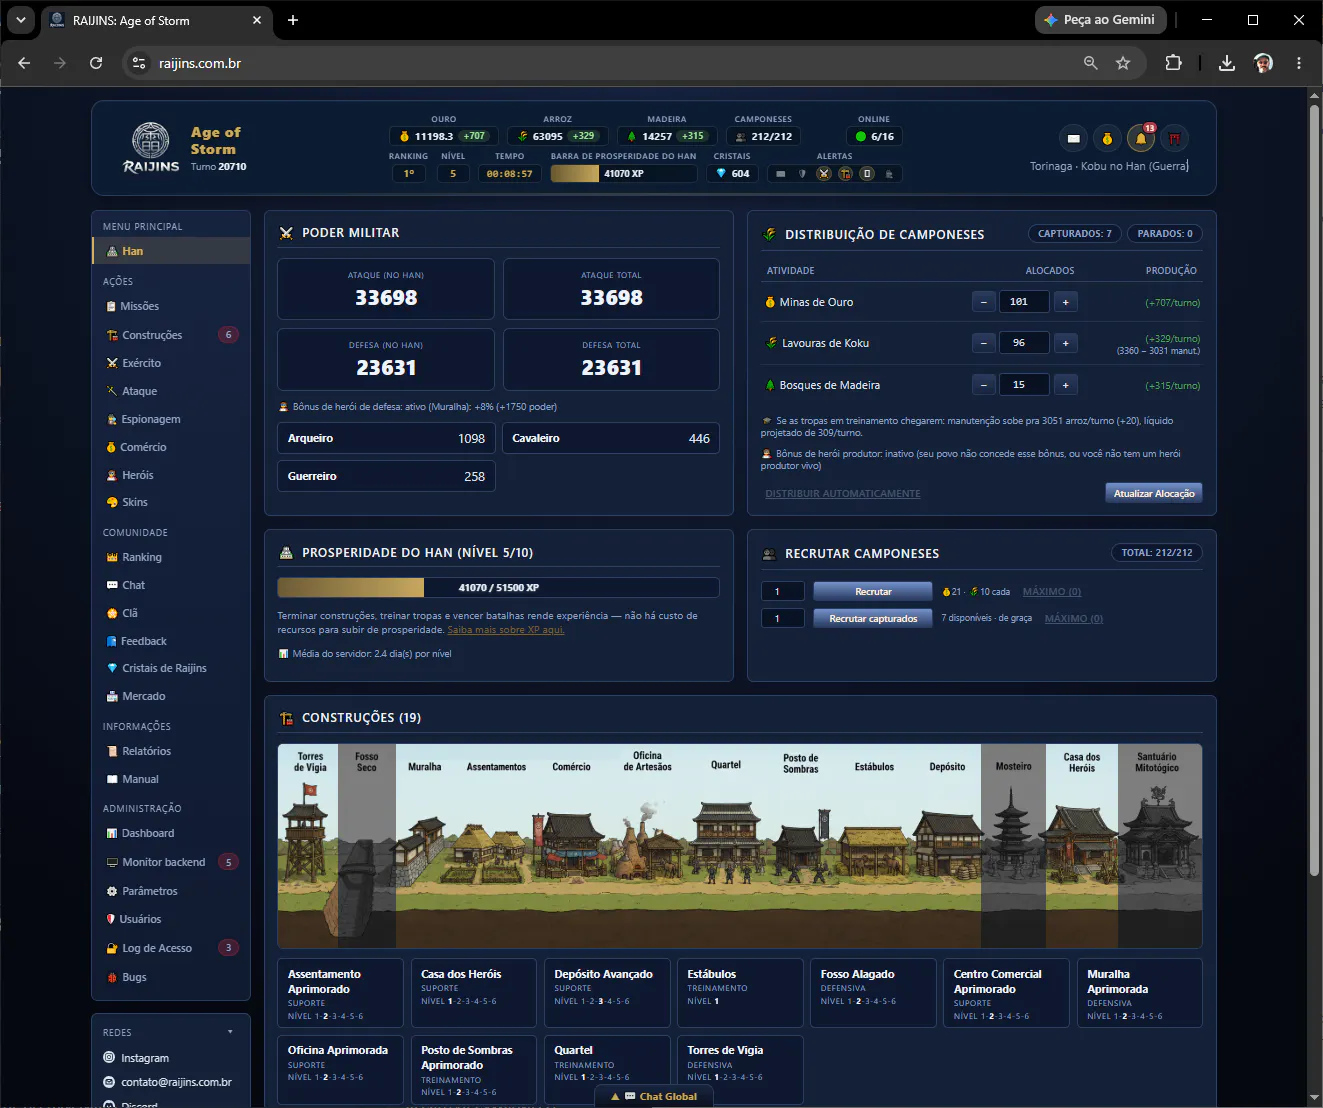Click browser extensions puzzle icon
The image size is (1323, 1108).
click(1173, 63)
